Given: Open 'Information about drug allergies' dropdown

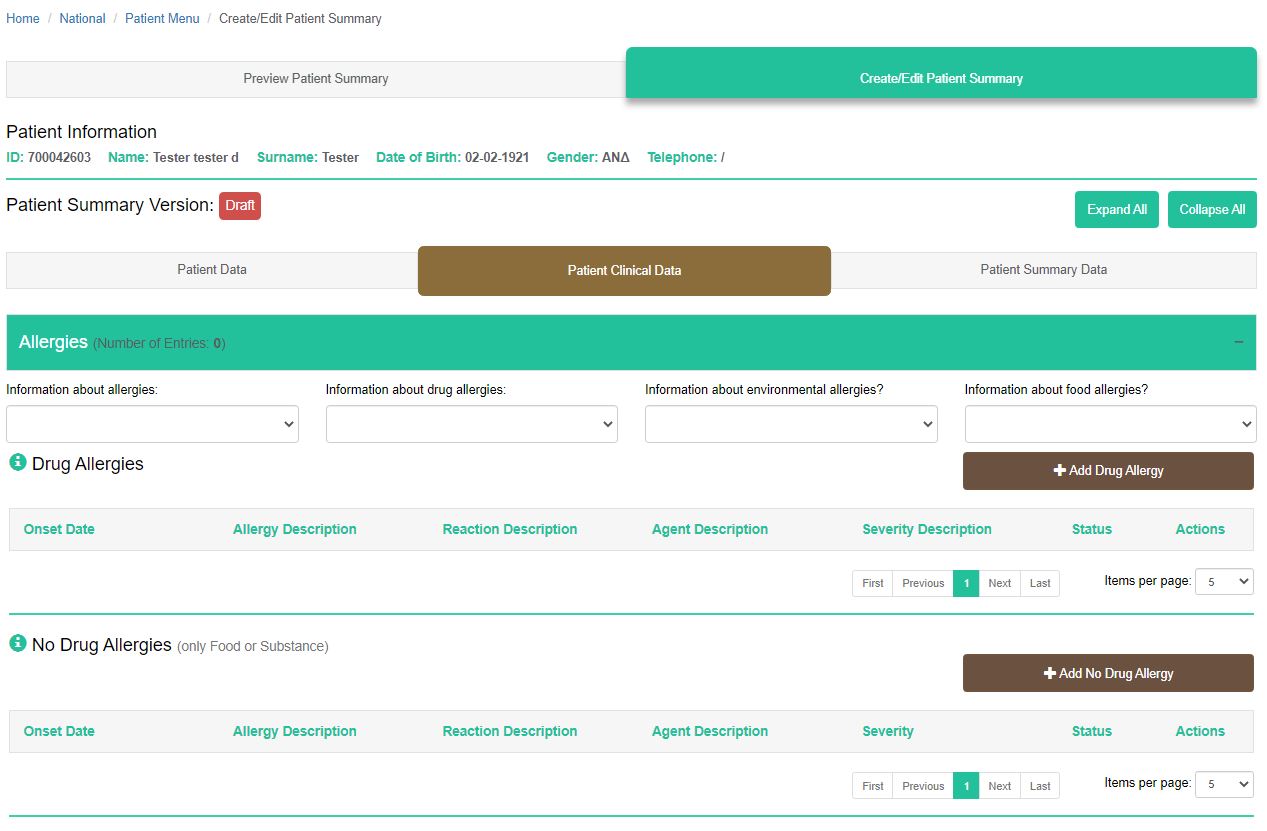Looking at the screenshot, I should click(x=471, y=424).
